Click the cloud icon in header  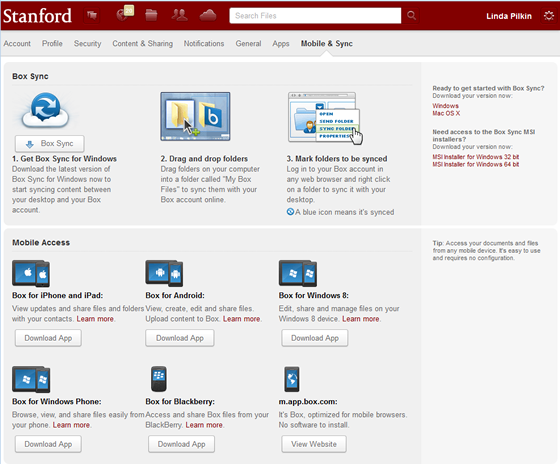point(208,15)
